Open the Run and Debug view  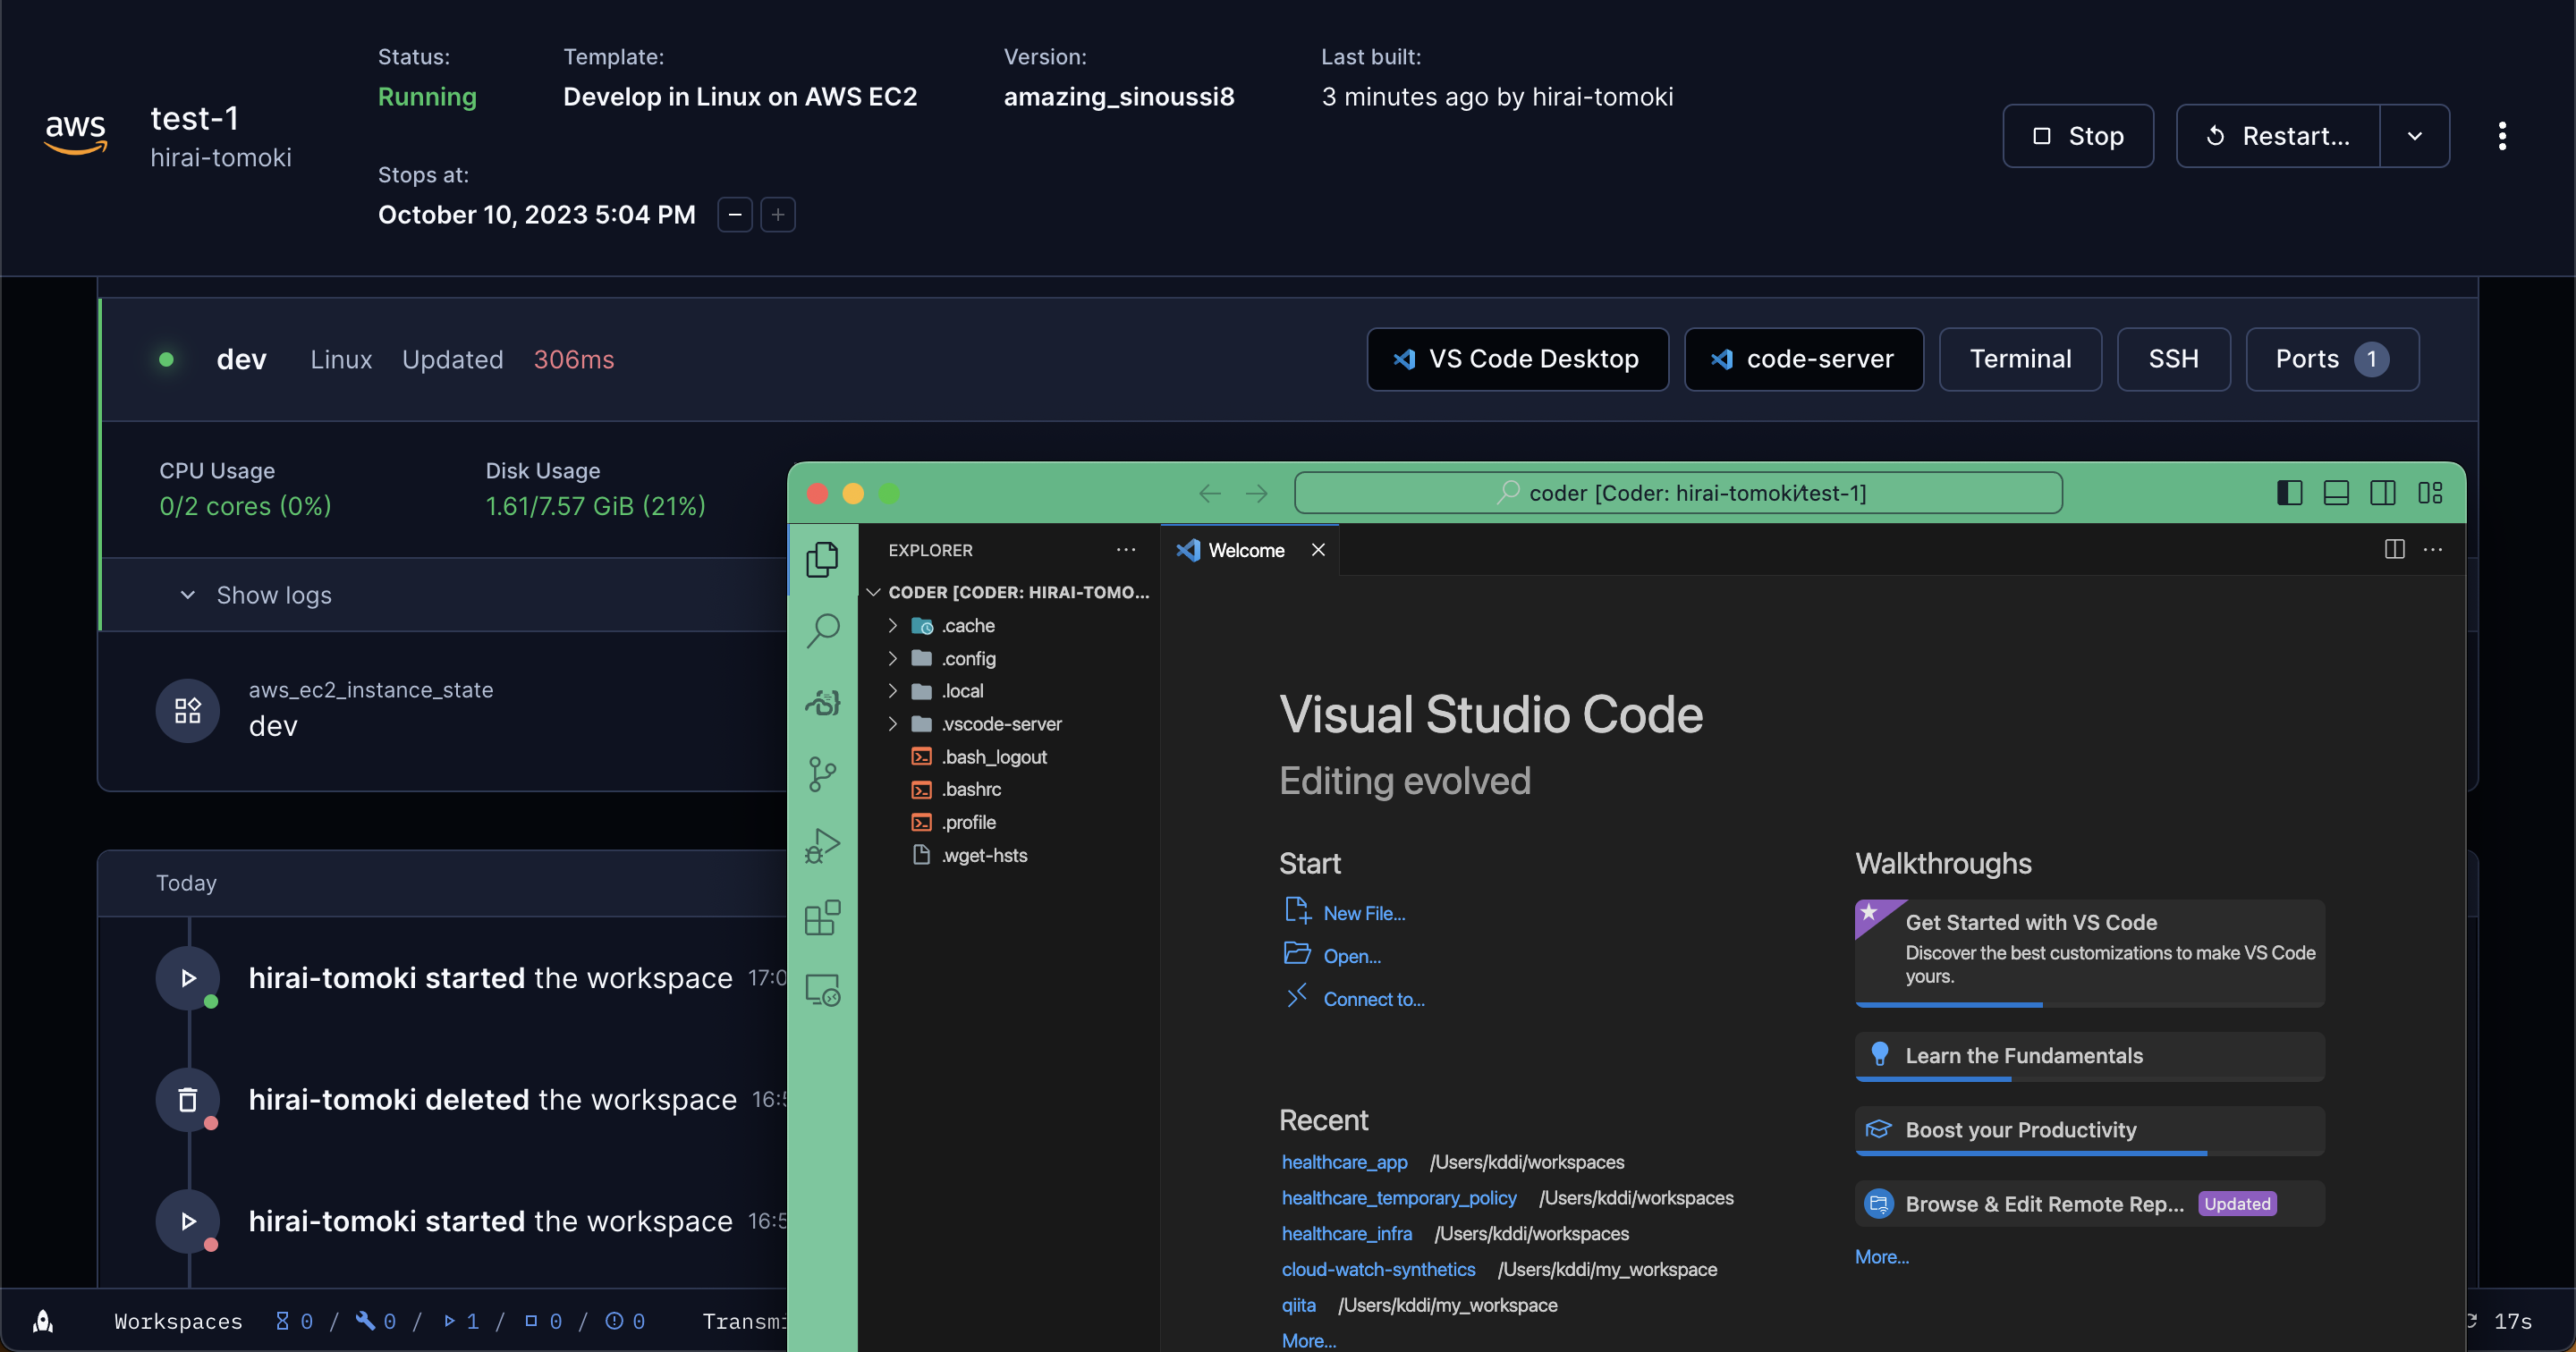click(823, 845)
